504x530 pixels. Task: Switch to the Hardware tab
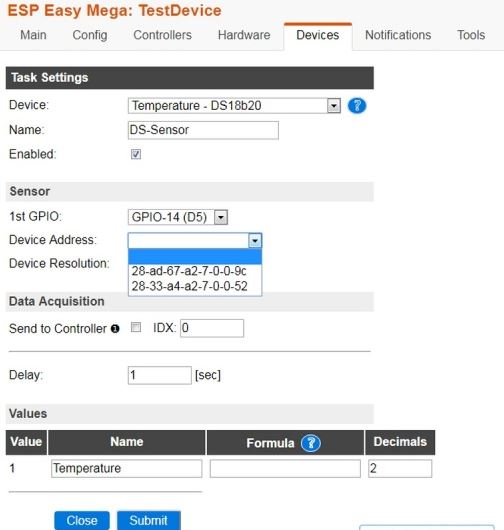[244, 35]
